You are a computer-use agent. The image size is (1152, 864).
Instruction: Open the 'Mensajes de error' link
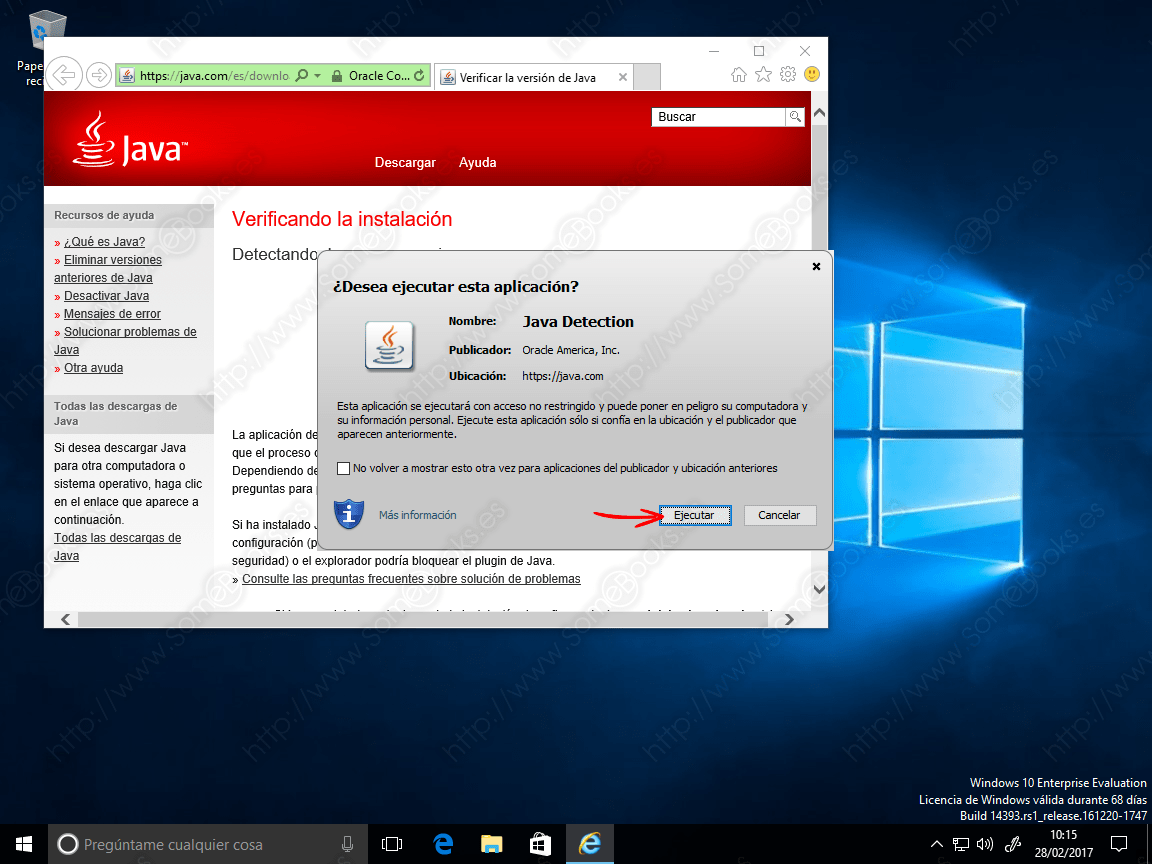click(x=112, y=314)
